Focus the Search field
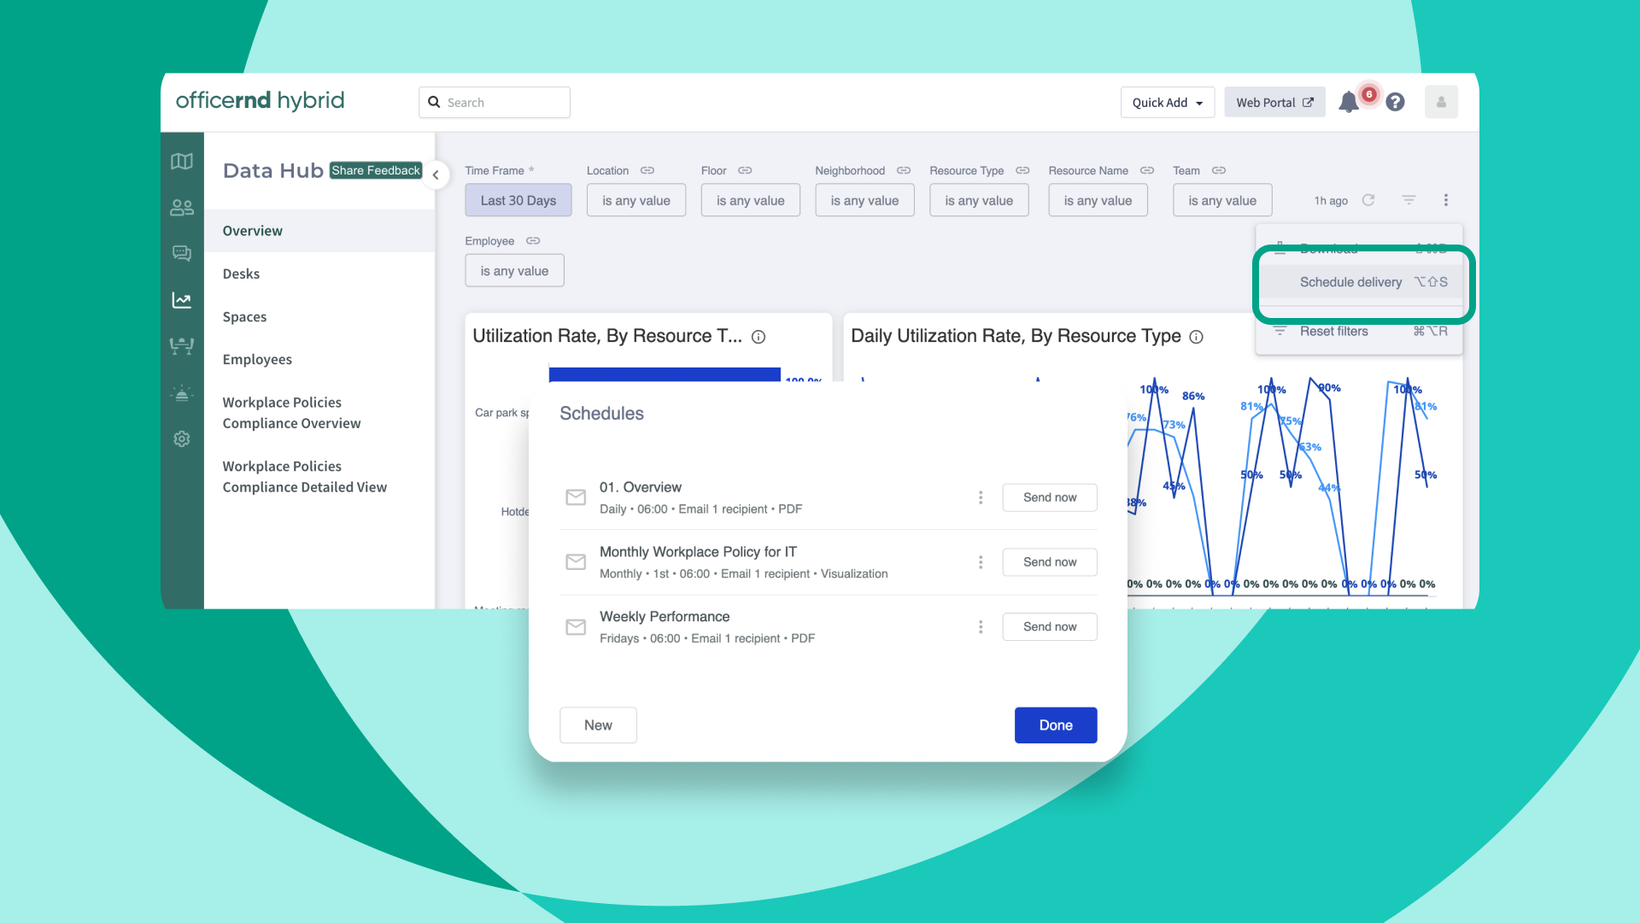The image size is (1640, 923). point(494,102)
